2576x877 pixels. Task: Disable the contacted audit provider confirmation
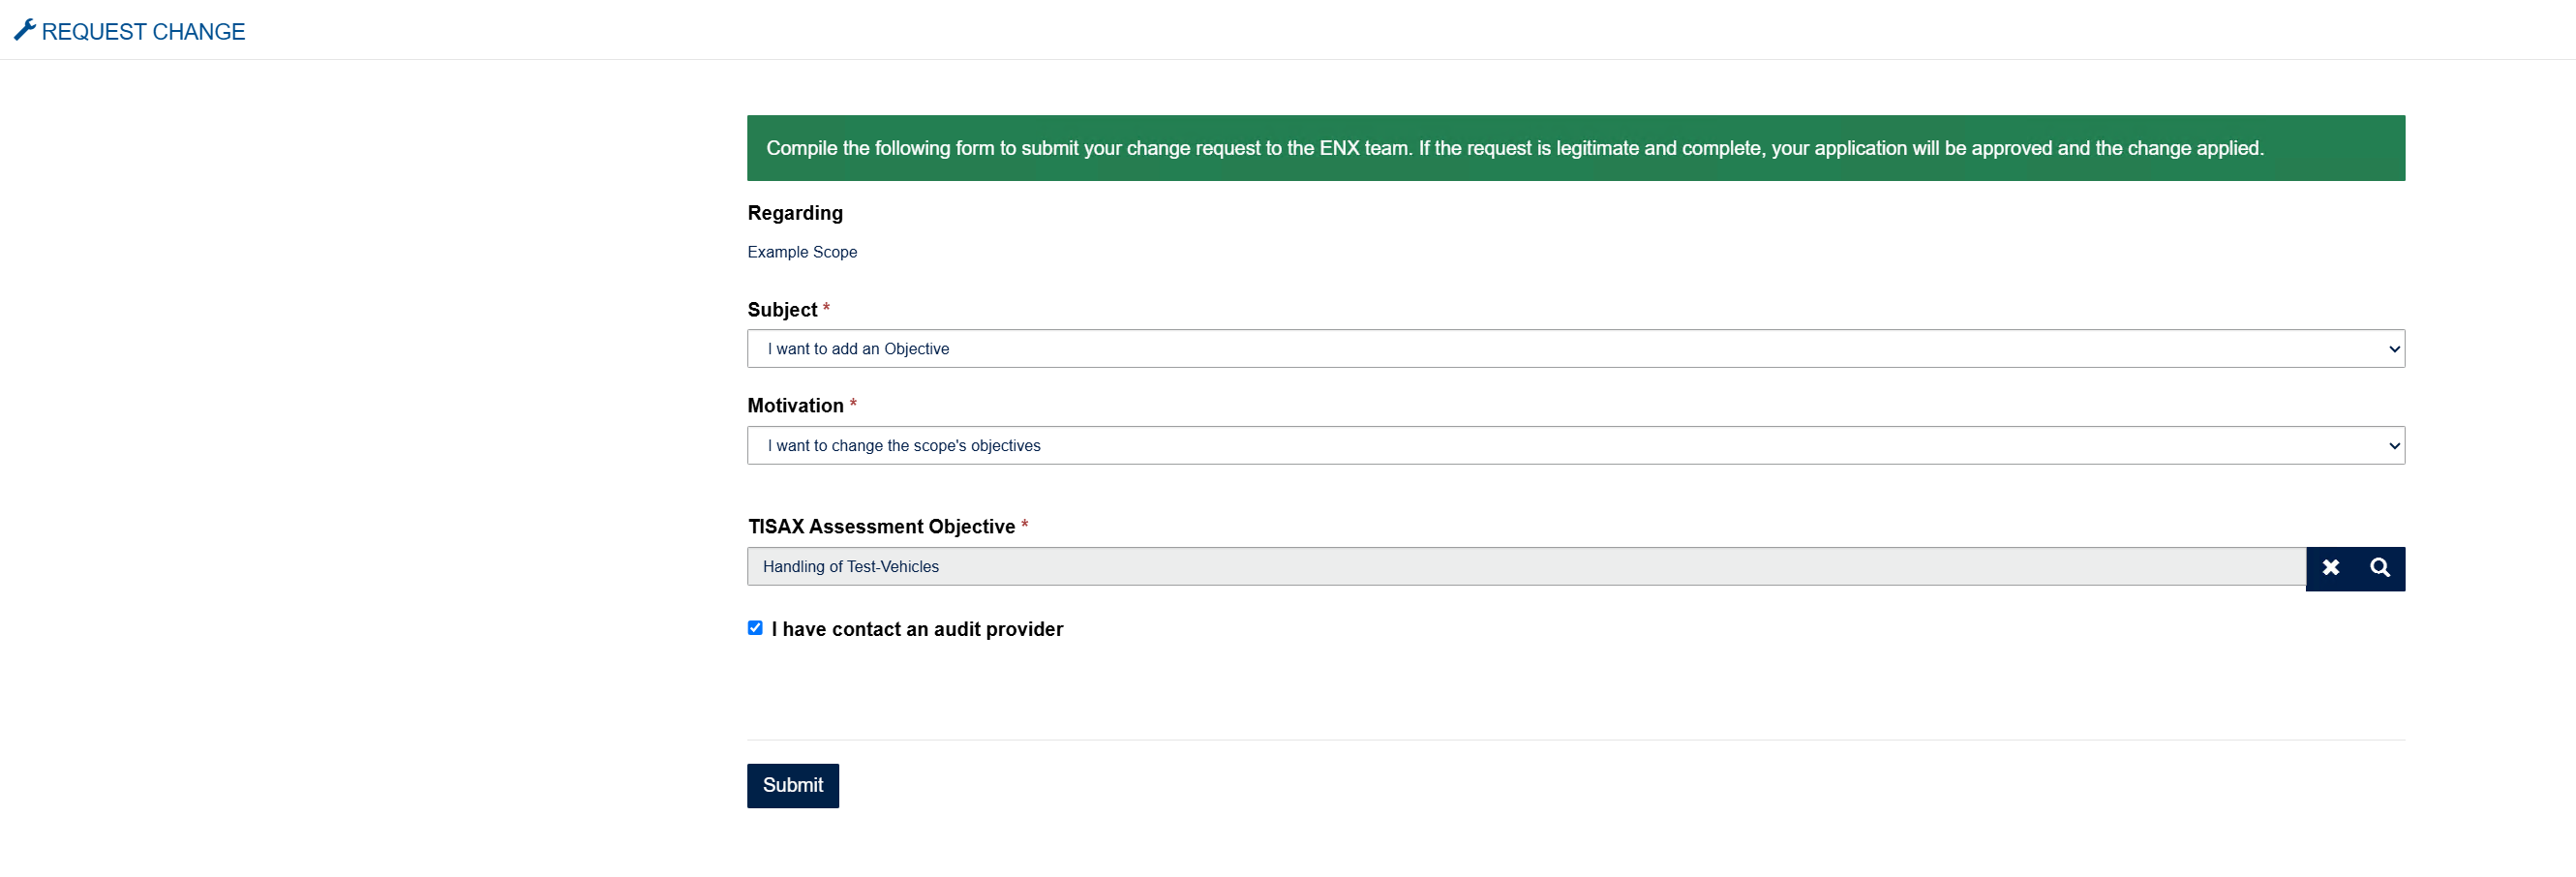755,628
